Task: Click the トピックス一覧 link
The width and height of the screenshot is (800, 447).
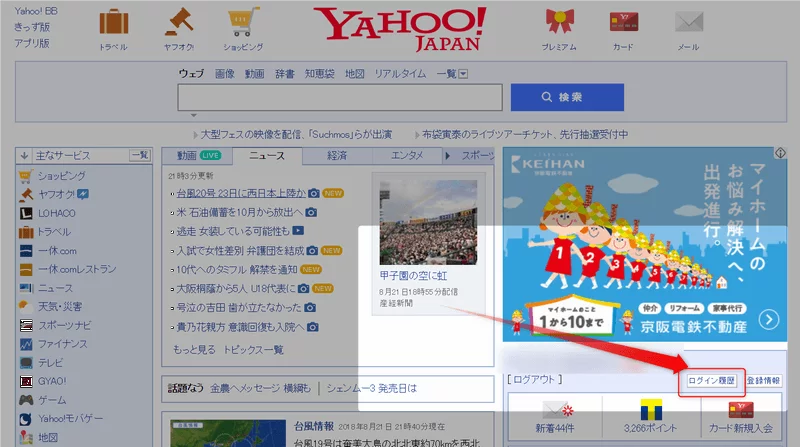Action: 254,350
